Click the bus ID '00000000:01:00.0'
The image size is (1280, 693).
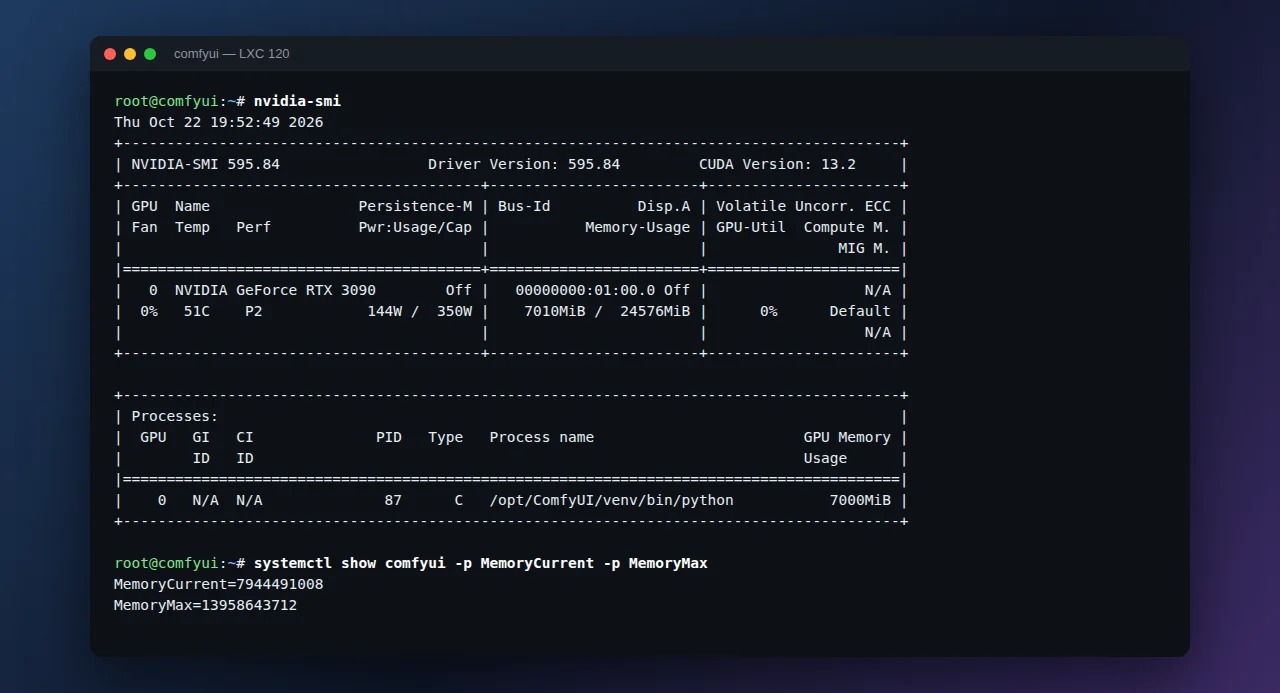pos(586,290)
